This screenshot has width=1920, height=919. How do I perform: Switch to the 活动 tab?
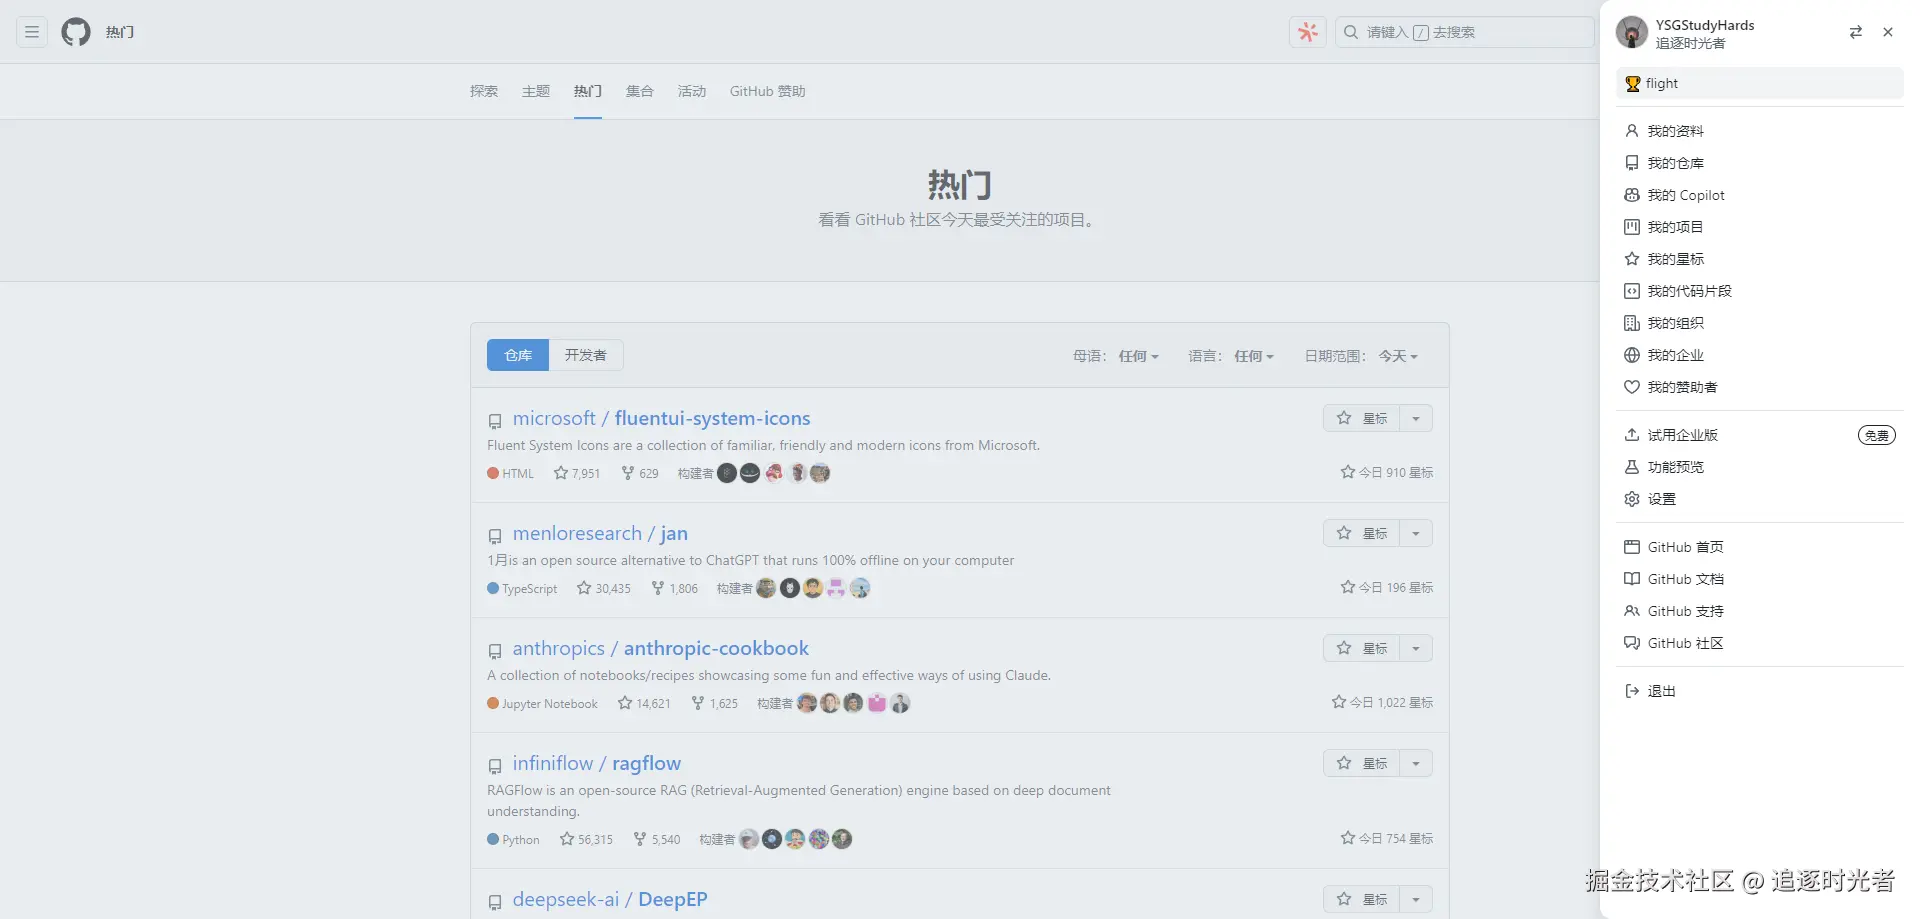[692, 91]
